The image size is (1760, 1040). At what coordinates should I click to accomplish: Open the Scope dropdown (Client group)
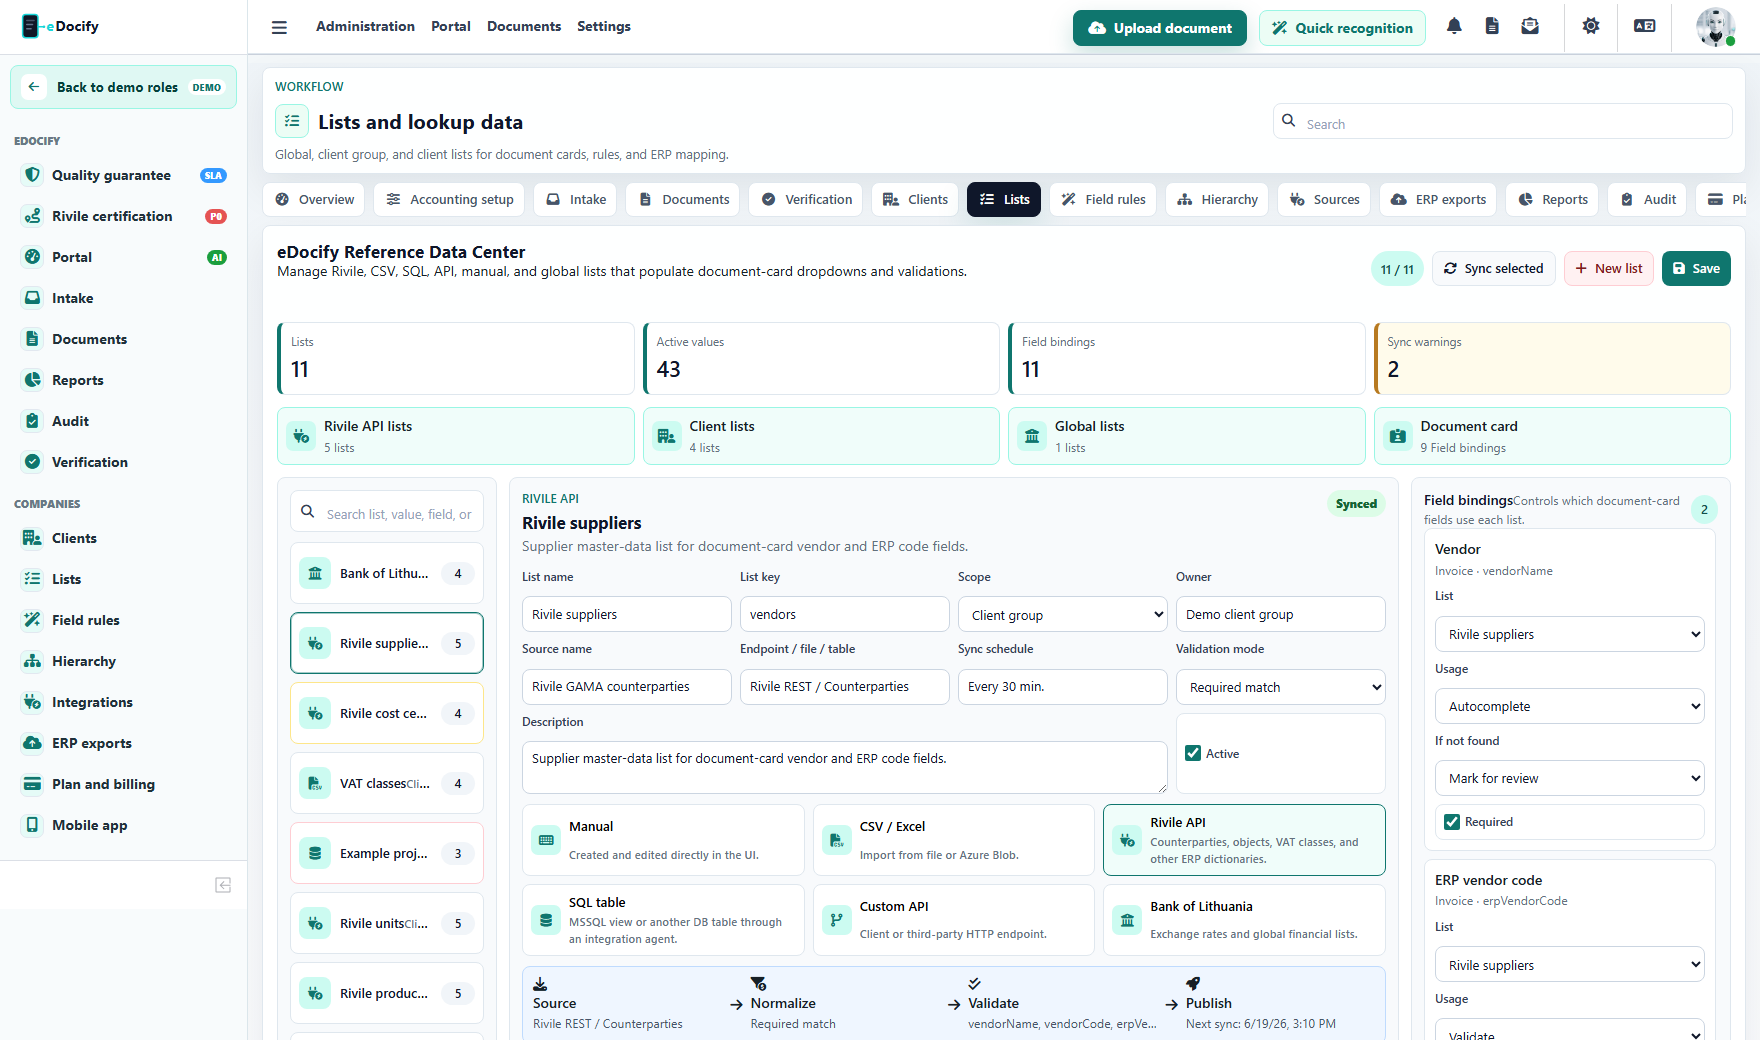(1063, 614)
